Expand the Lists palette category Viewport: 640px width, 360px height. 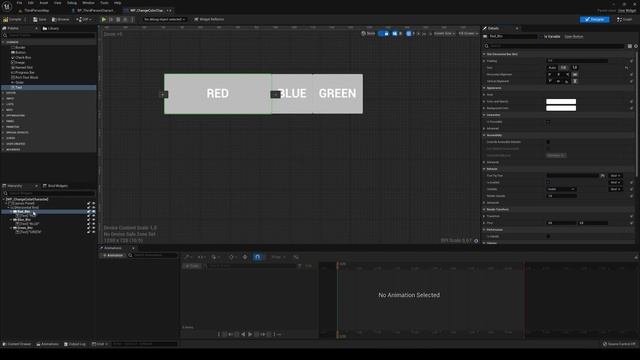point(4,104)
